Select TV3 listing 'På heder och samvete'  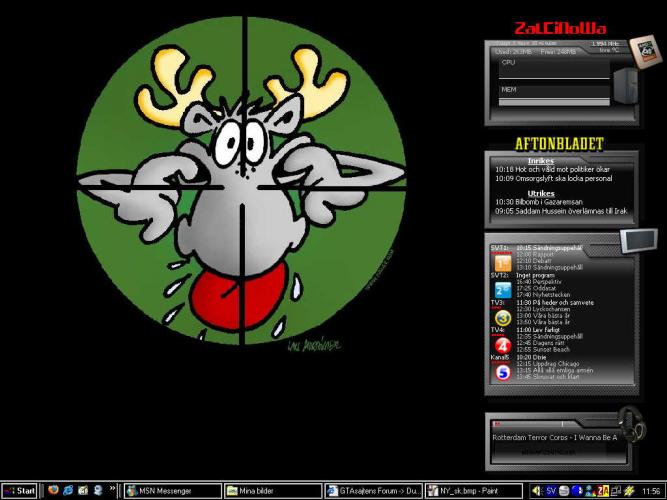point(555,303)
